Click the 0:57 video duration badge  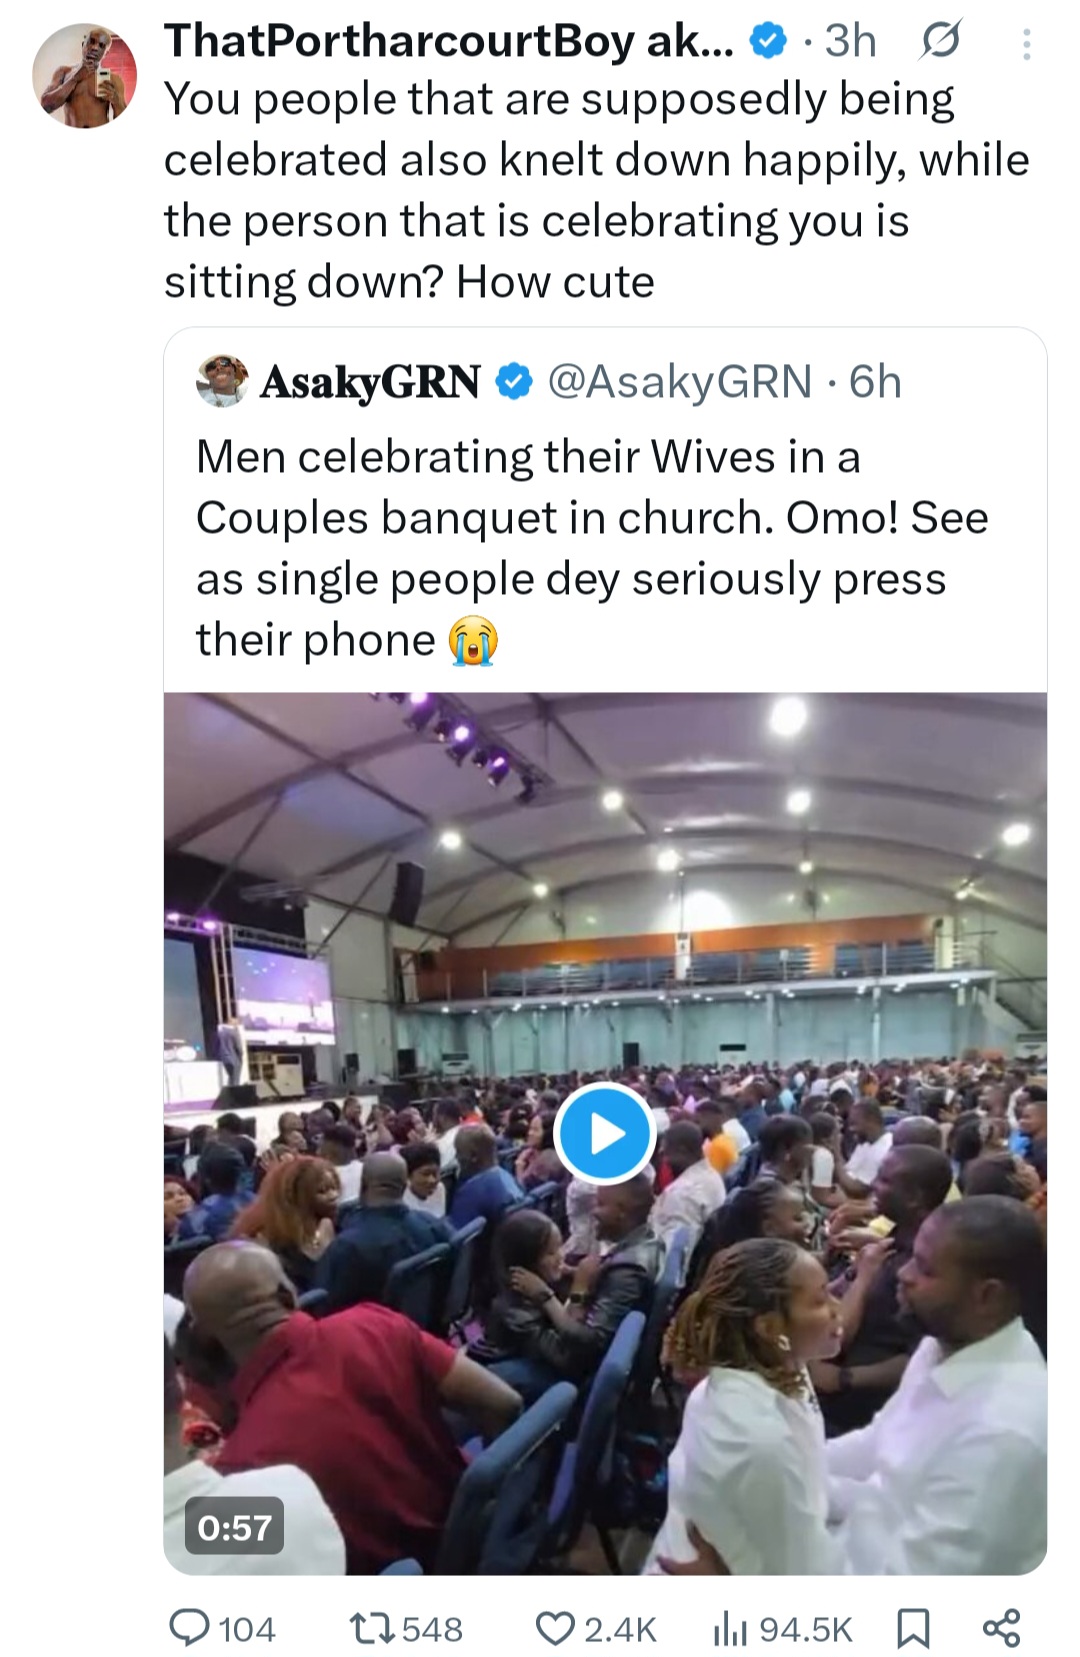click(234, 1527)
